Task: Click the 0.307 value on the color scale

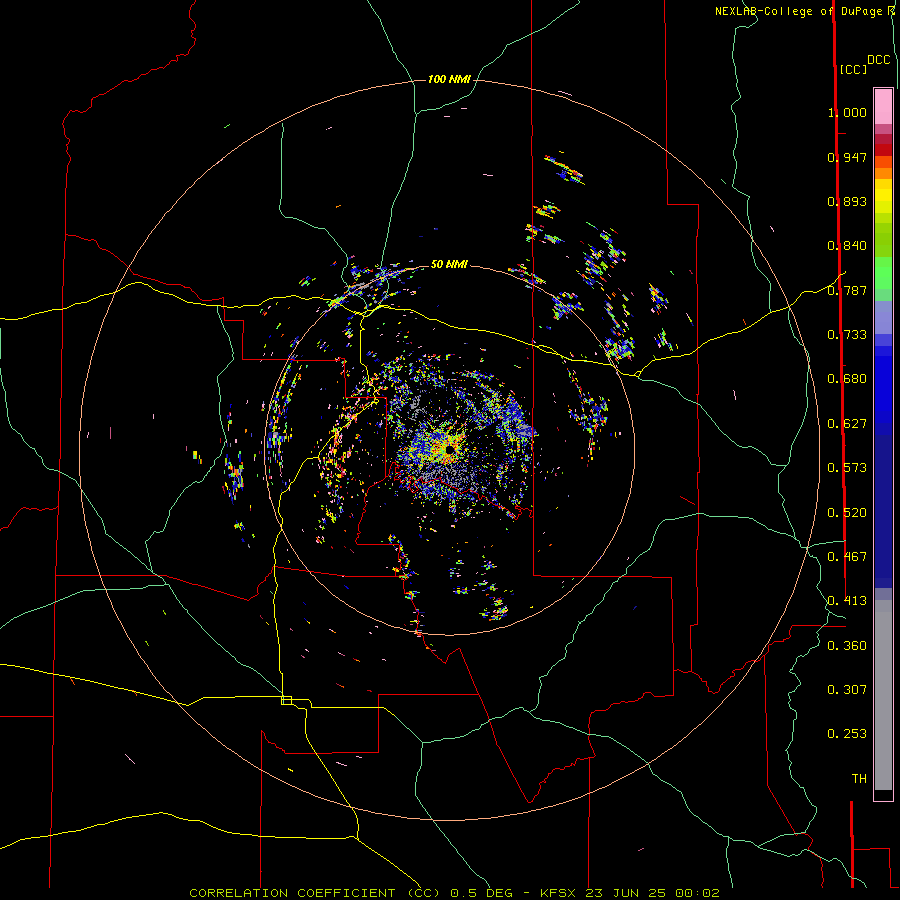Action: [x=847, y=690]
